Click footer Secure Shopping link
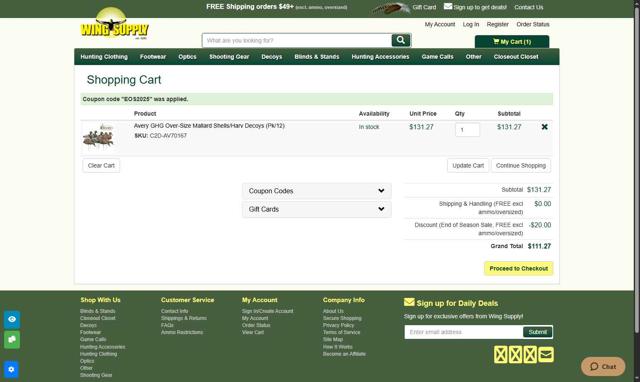This screenshot has height=382, width=640. click(342, 318)
